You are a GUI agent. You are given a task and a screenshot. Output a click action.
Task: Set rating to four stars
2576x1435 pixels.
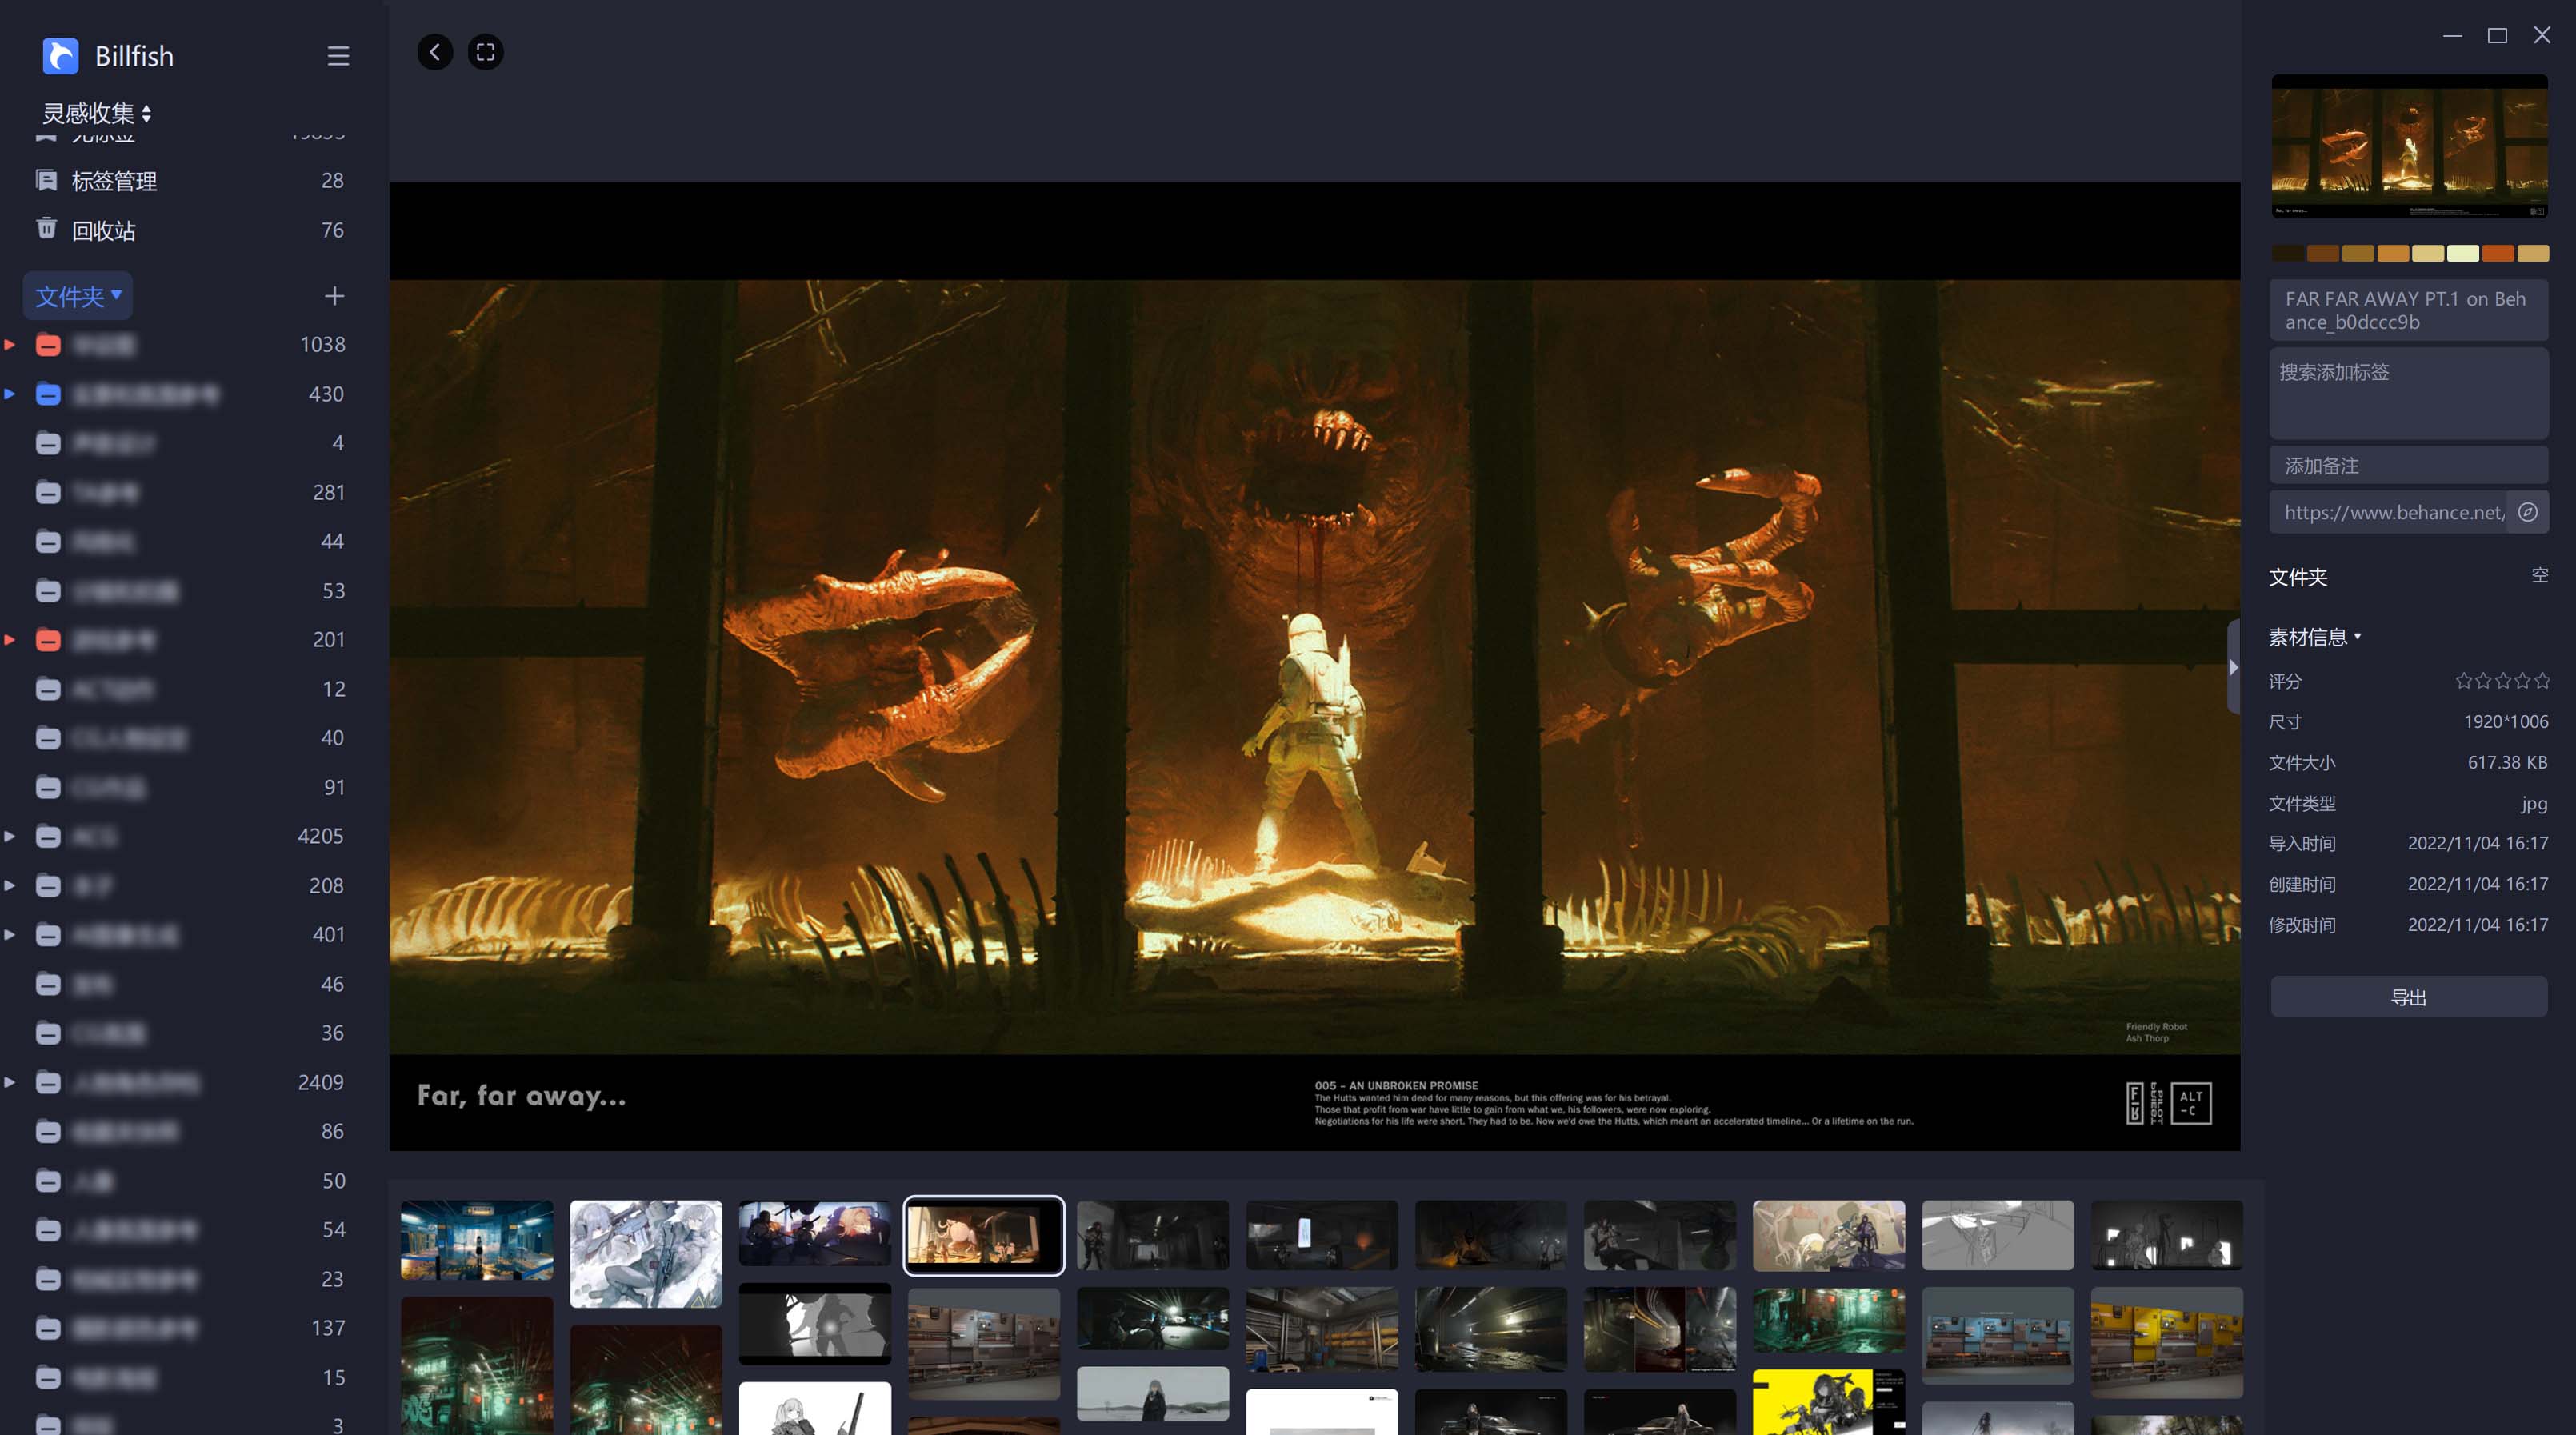[x=2522, y=681]
